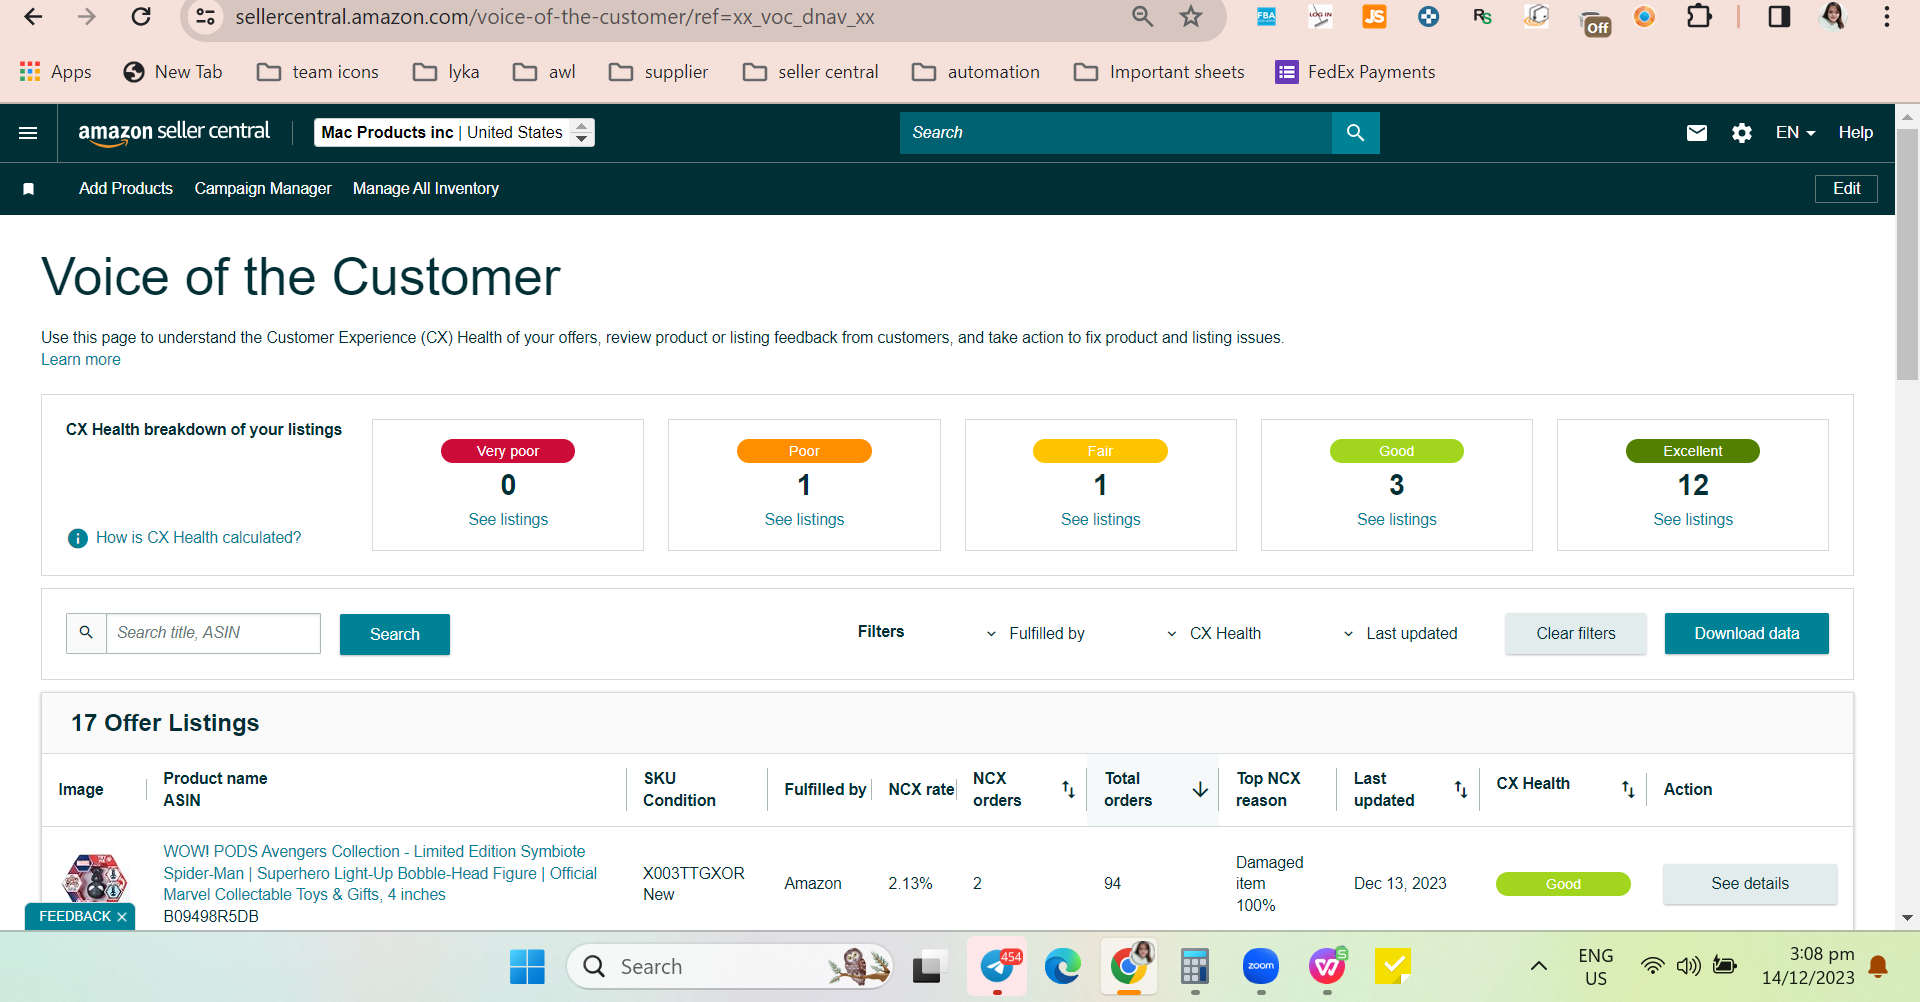Screen dimensions: 1920x1002
Task: Open the Add Products menu item
Action: click(x=126, y=189)
